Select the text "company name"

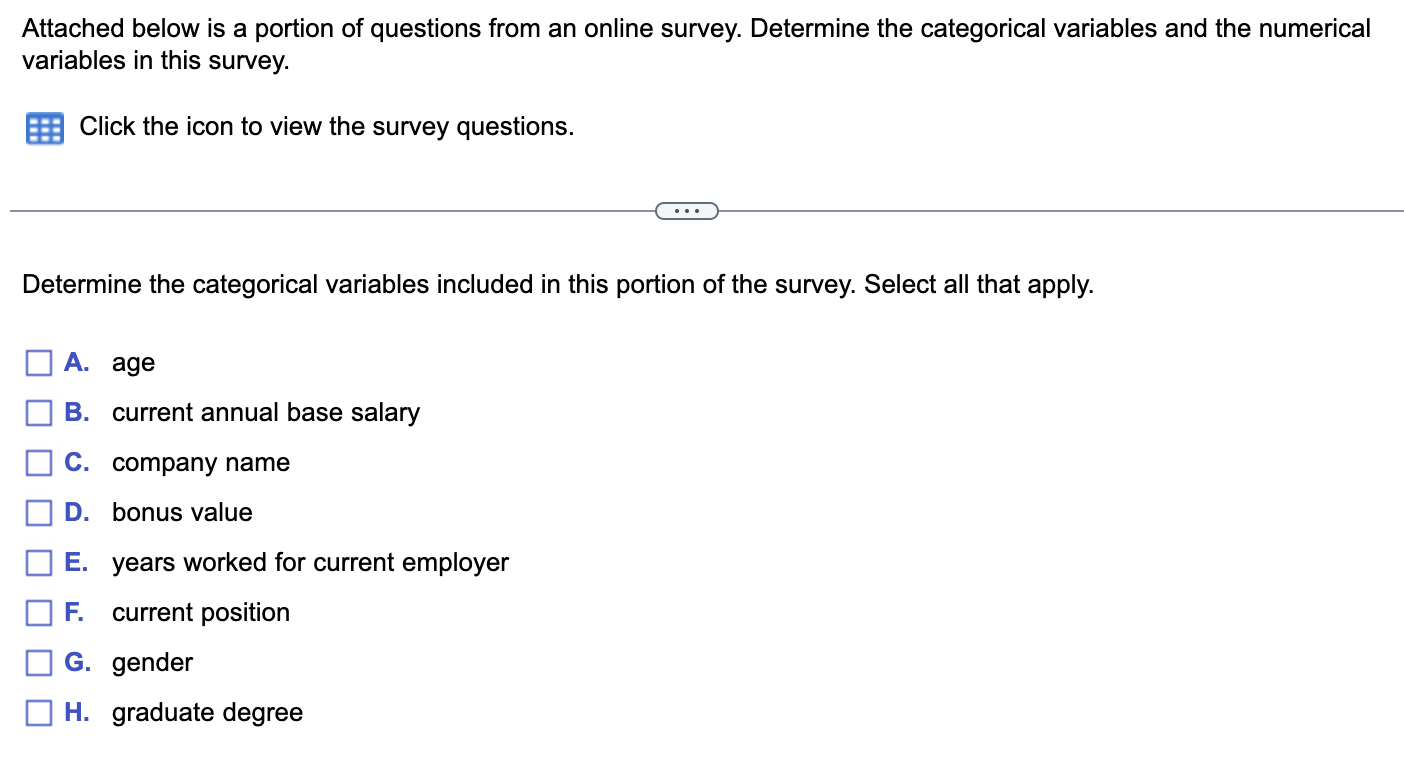coord(200,462)
